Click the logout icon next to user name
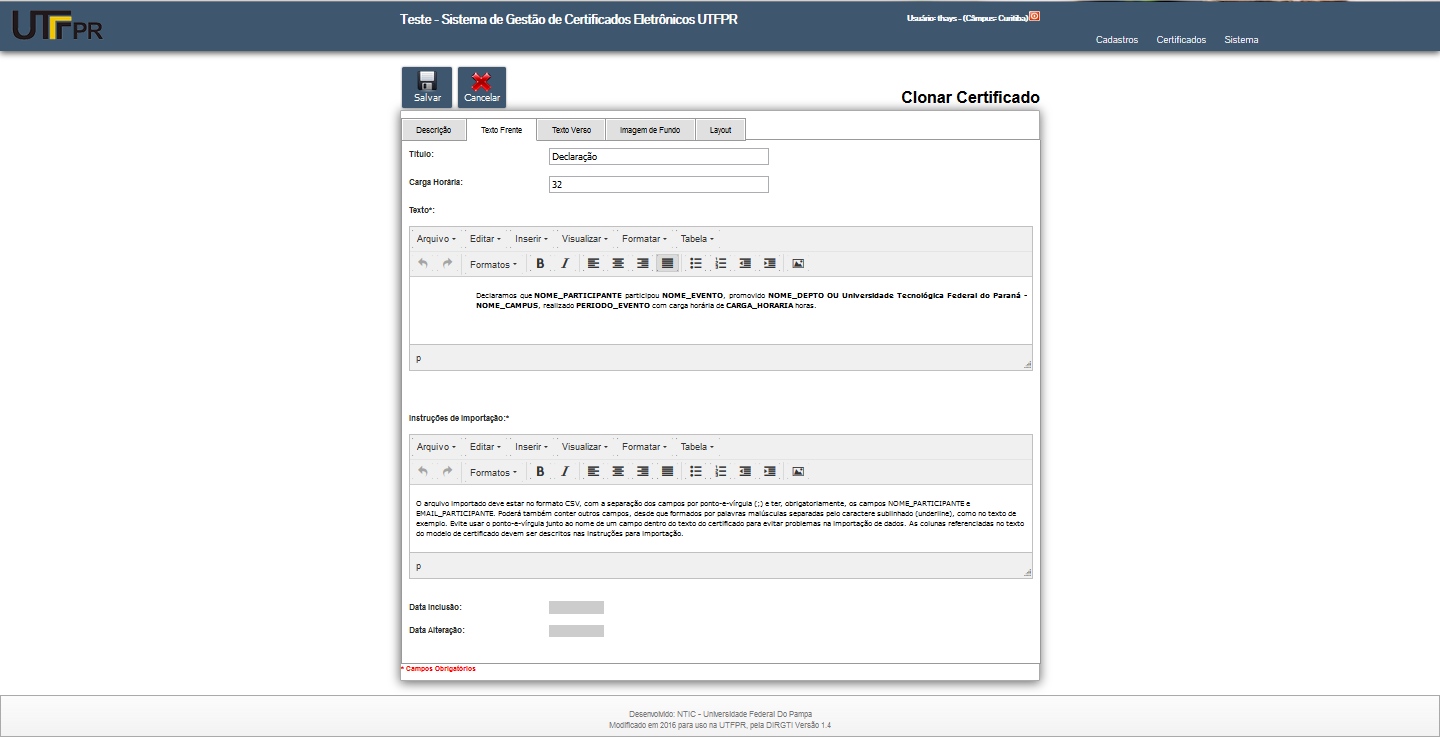 click(x=1034, y=16)
